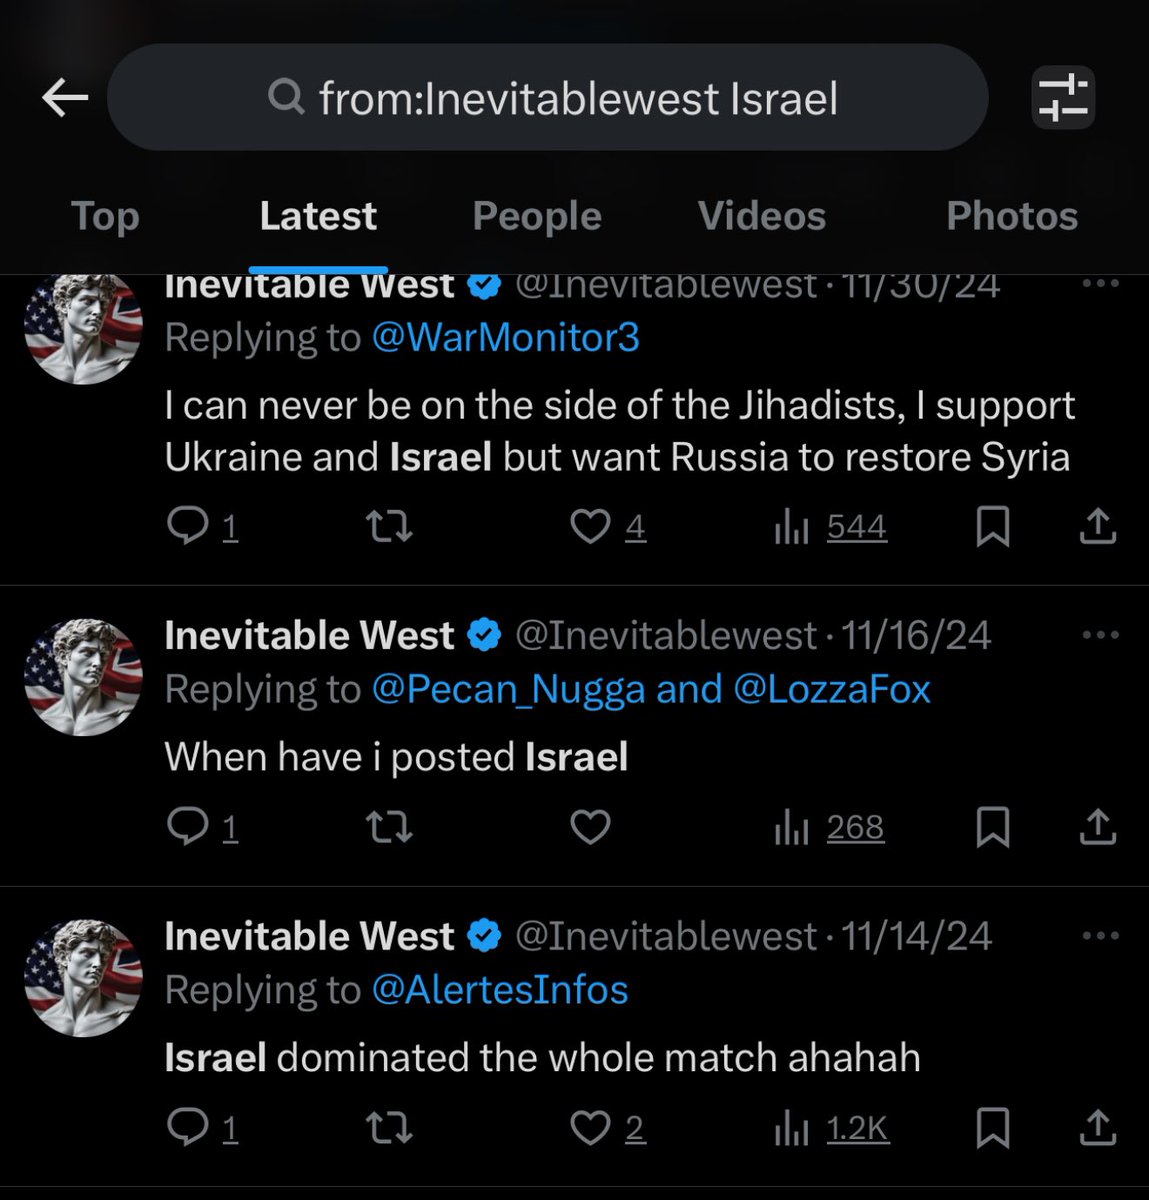Image resolution: width=1149 pixels, height=1200 pixels.
Task: Switch to the Videos tab
Action: point(762,216)
